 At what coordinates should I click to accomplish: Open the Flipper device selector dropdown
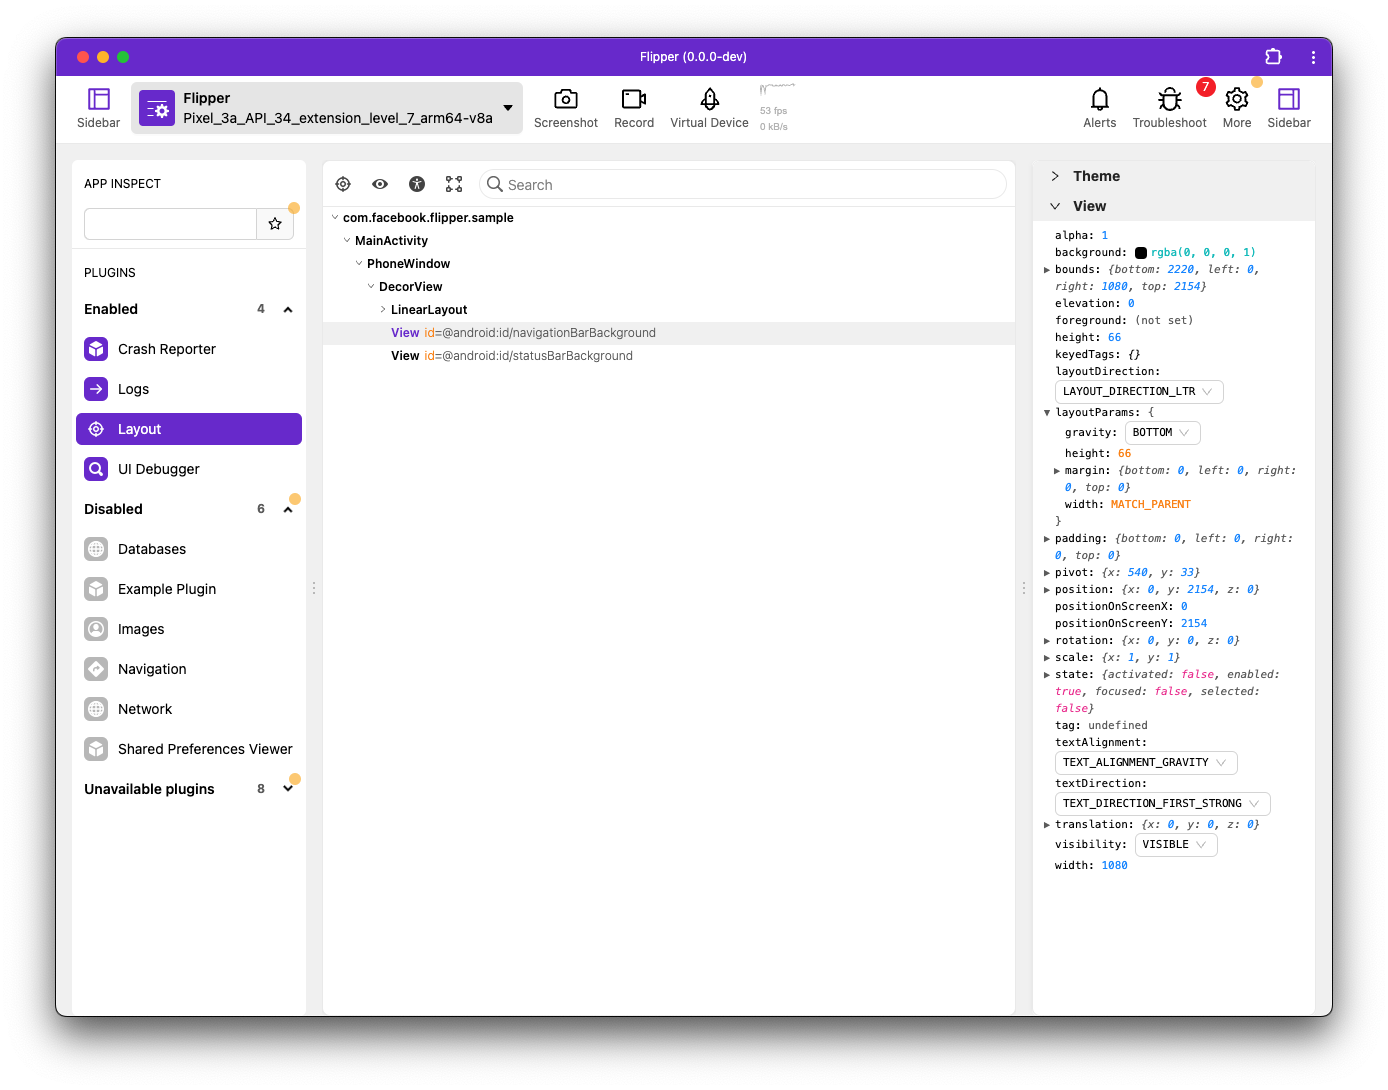pos(327,108)
